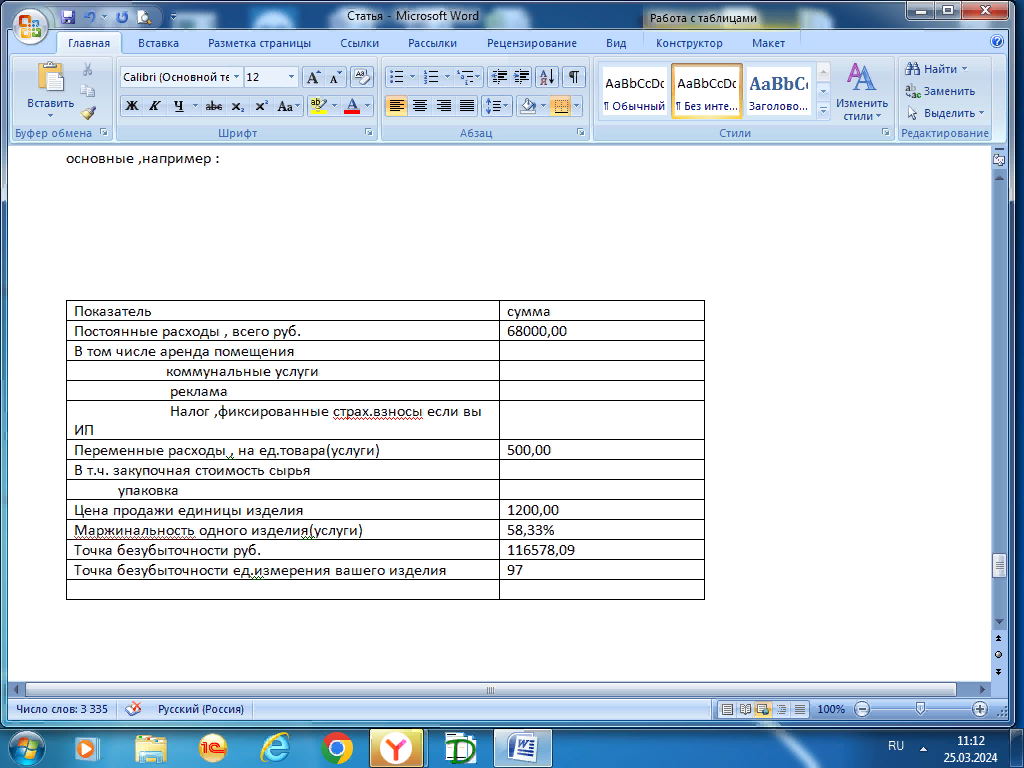Viewport: 1024px width, 768px height.
Task: Toggle italic (К) formatting
Action: [x=154, y=106]
